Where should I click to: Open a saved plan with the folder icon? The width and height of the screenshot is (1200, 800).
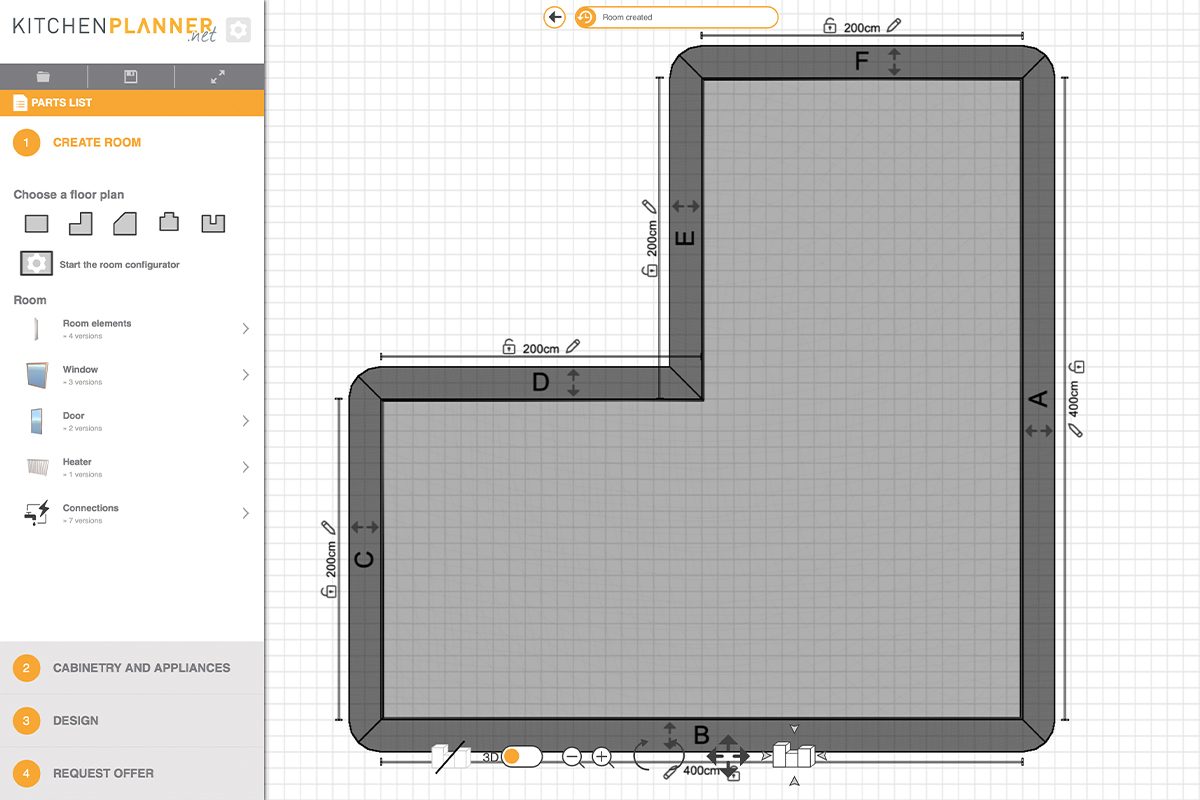tap(42, 77)
